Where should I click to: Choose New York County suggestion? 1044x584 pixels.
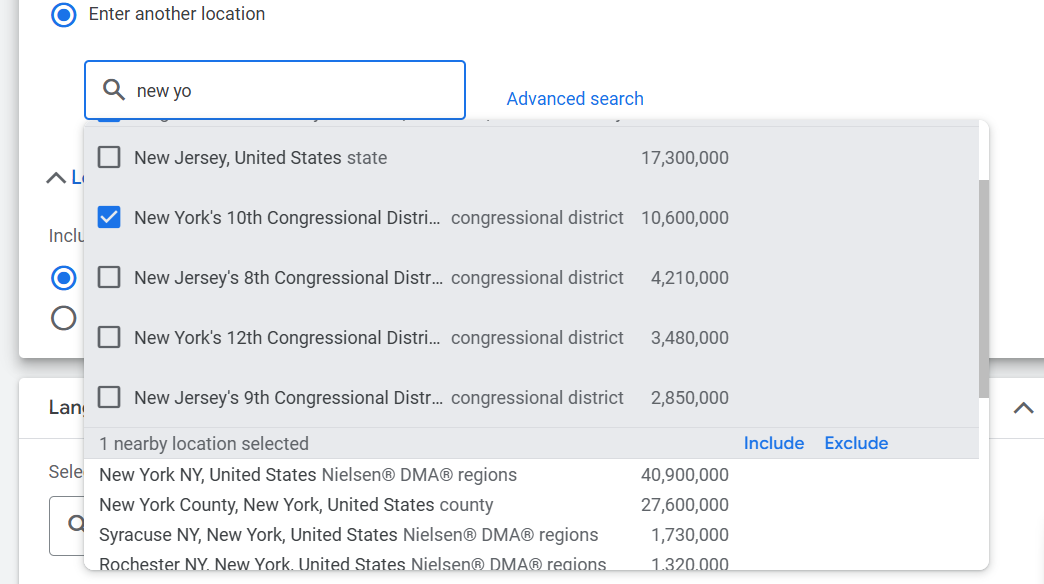pyautogui.click(x=296, y=505)
